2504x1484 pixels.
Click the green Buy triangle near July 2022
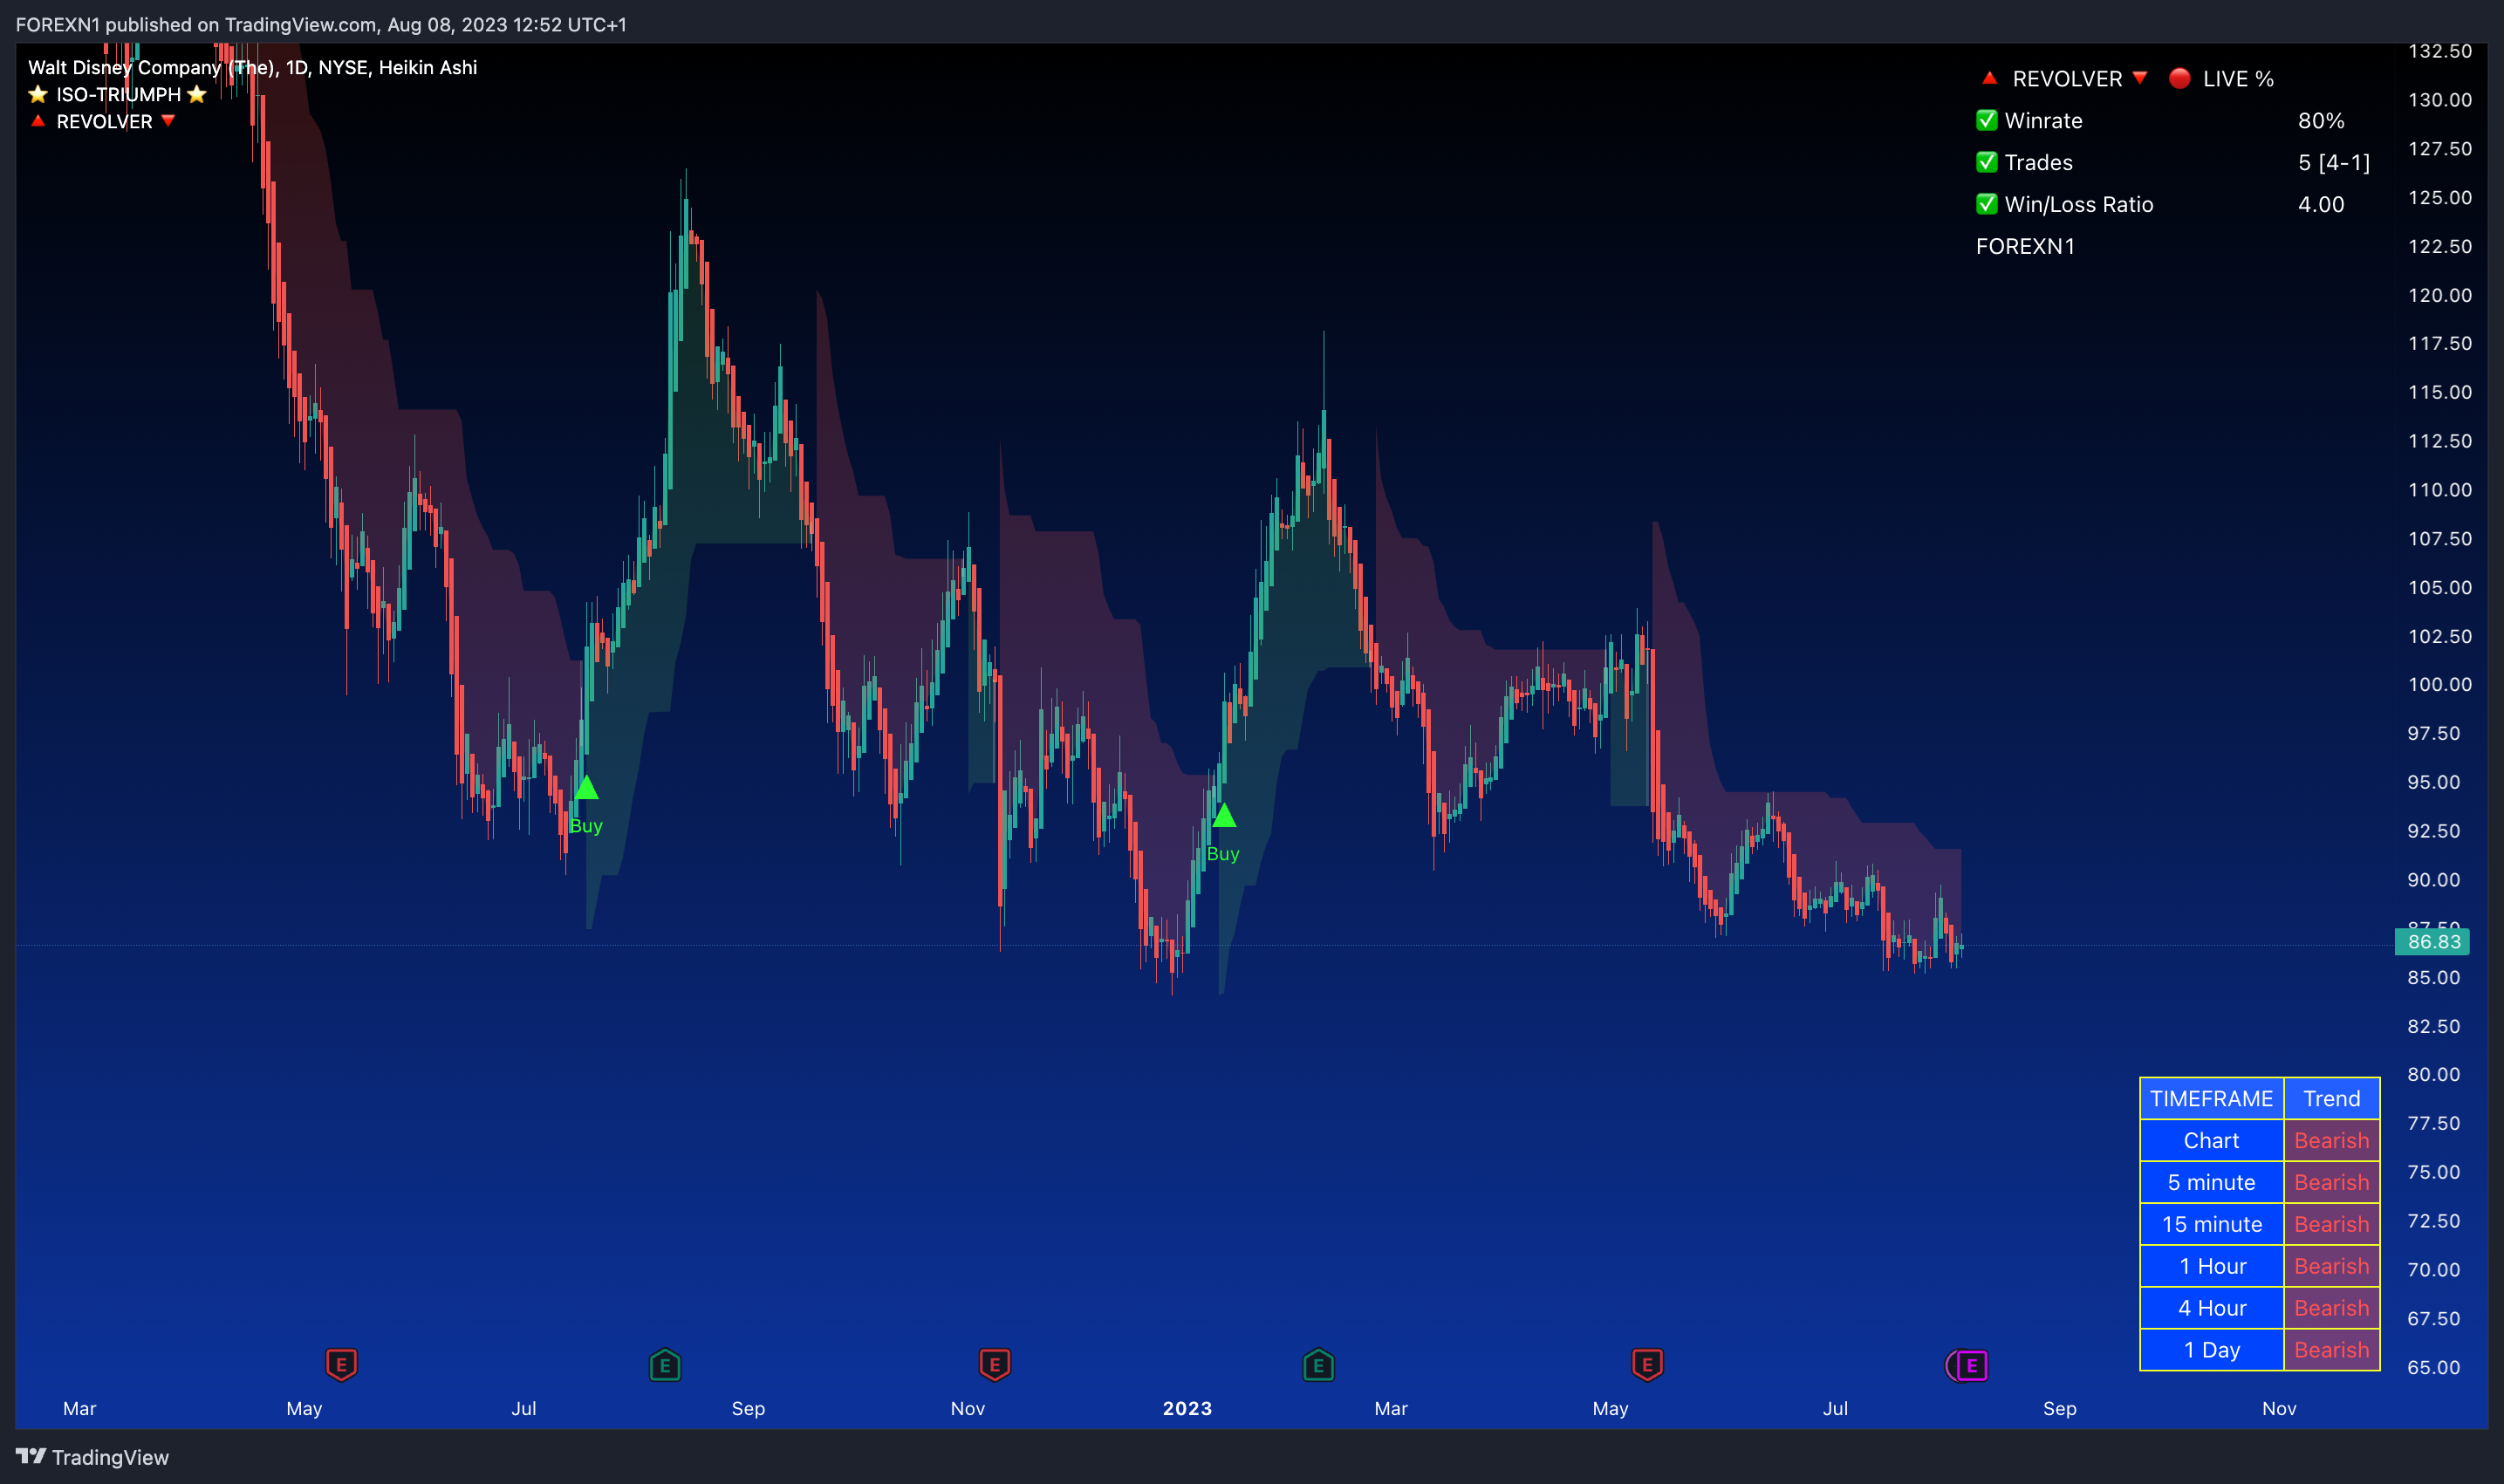point(586,788)
